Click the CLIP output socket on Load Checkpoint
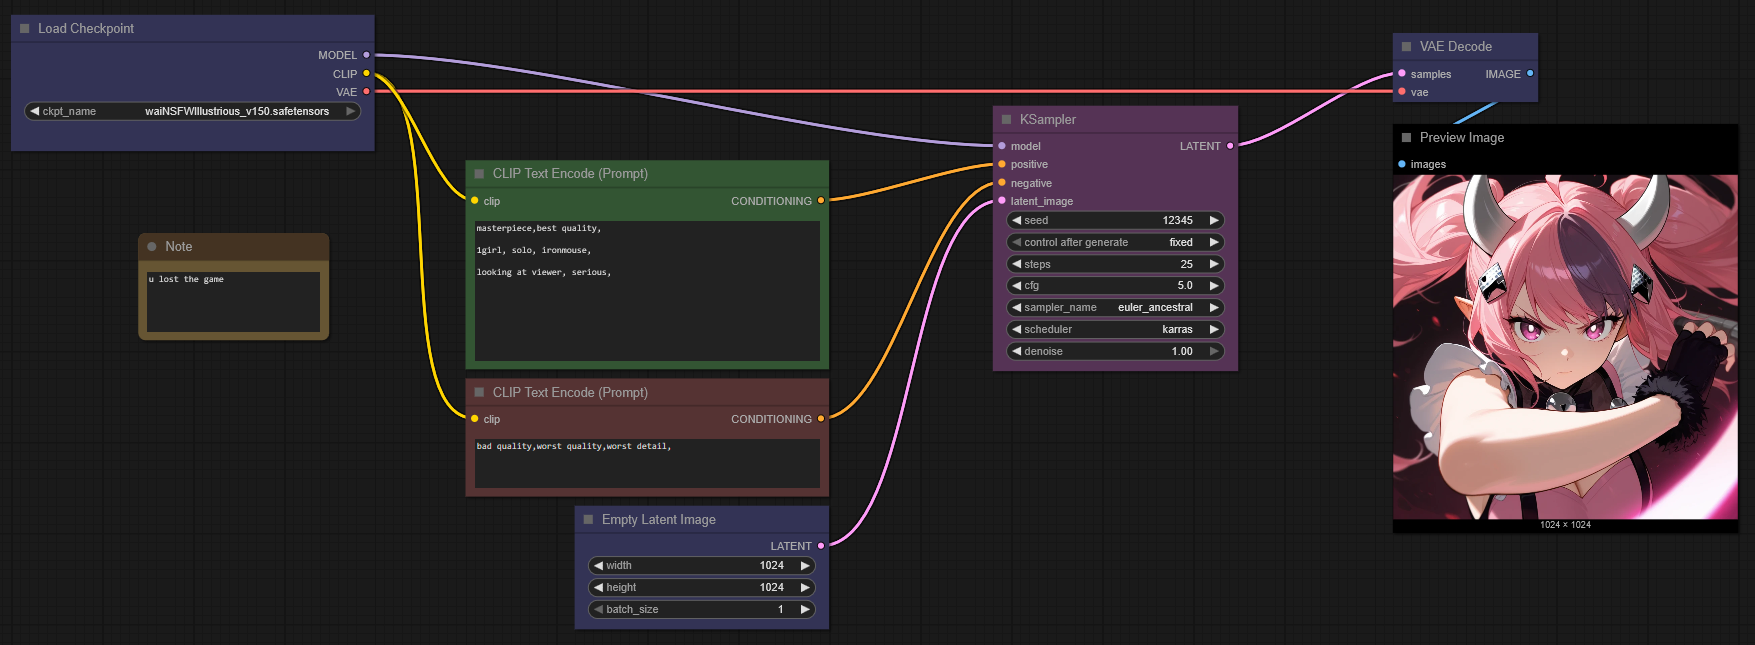This screenshot has height=645, width=1755. pyautogui.click(x=367, y=74)
